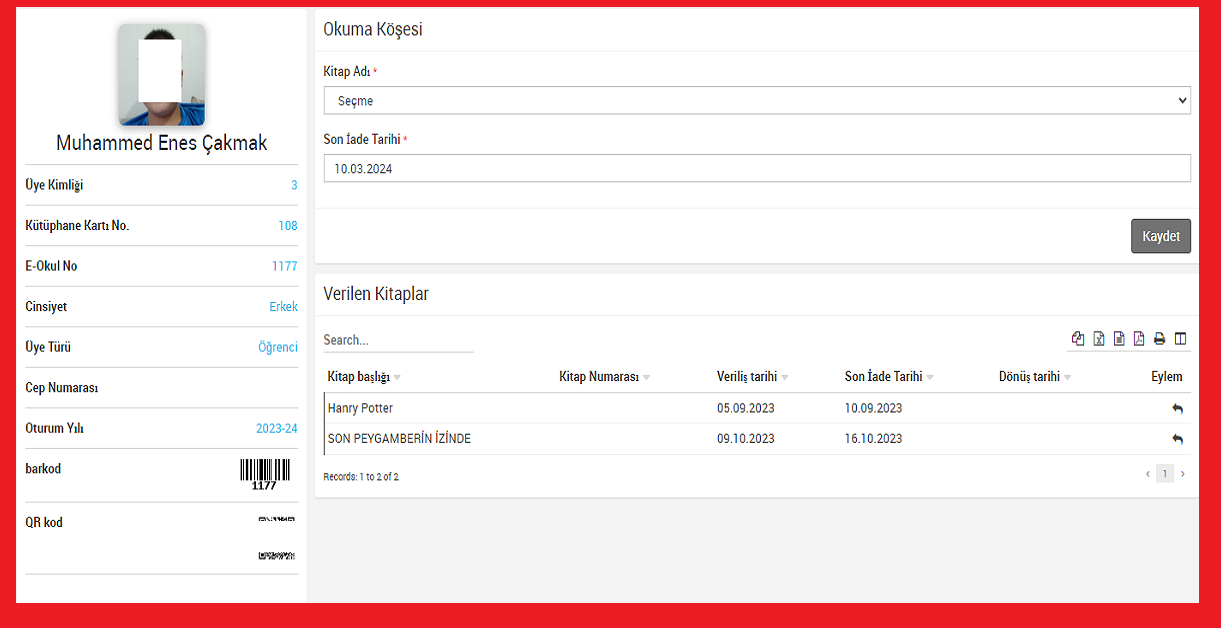The width and height of the screenshot is (1221, 628).
Task: Export issued books to Excel
Action: click(1098, 339)
